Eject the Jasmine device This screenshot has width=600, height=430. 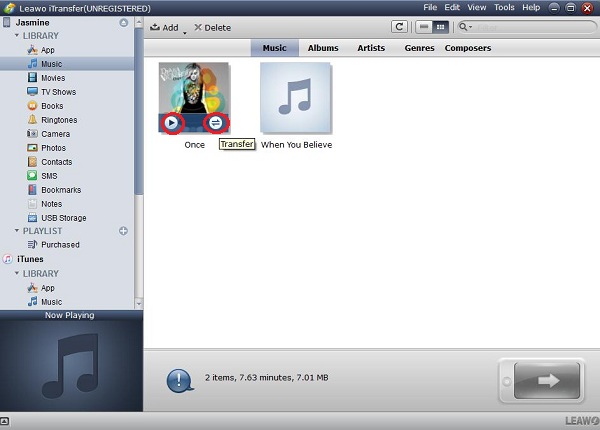click(x=124, y=23)
